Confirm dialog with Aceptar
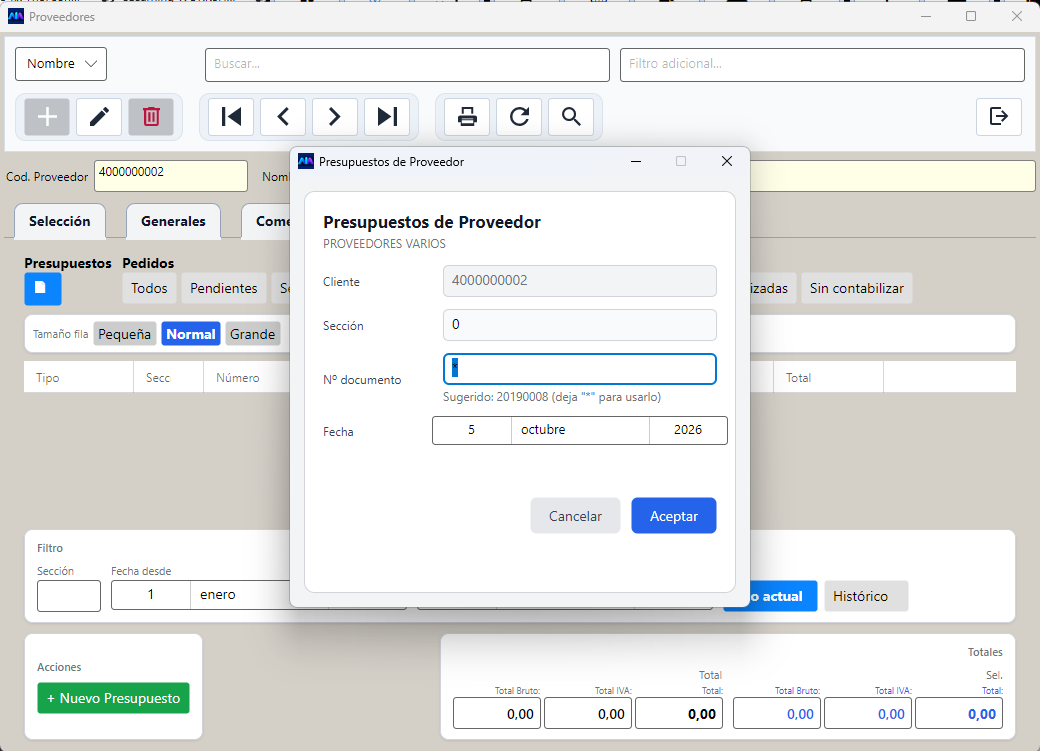Image resolution: width=1040 pixels, height=751 pixels. click(673, 515)
